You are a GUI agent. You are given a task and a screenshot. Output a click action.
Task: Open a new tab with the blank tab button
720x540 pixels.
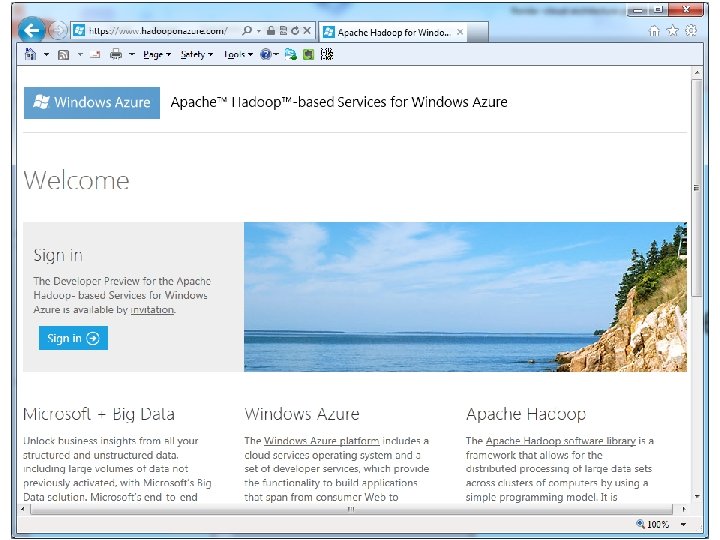(x=477, y=33)
